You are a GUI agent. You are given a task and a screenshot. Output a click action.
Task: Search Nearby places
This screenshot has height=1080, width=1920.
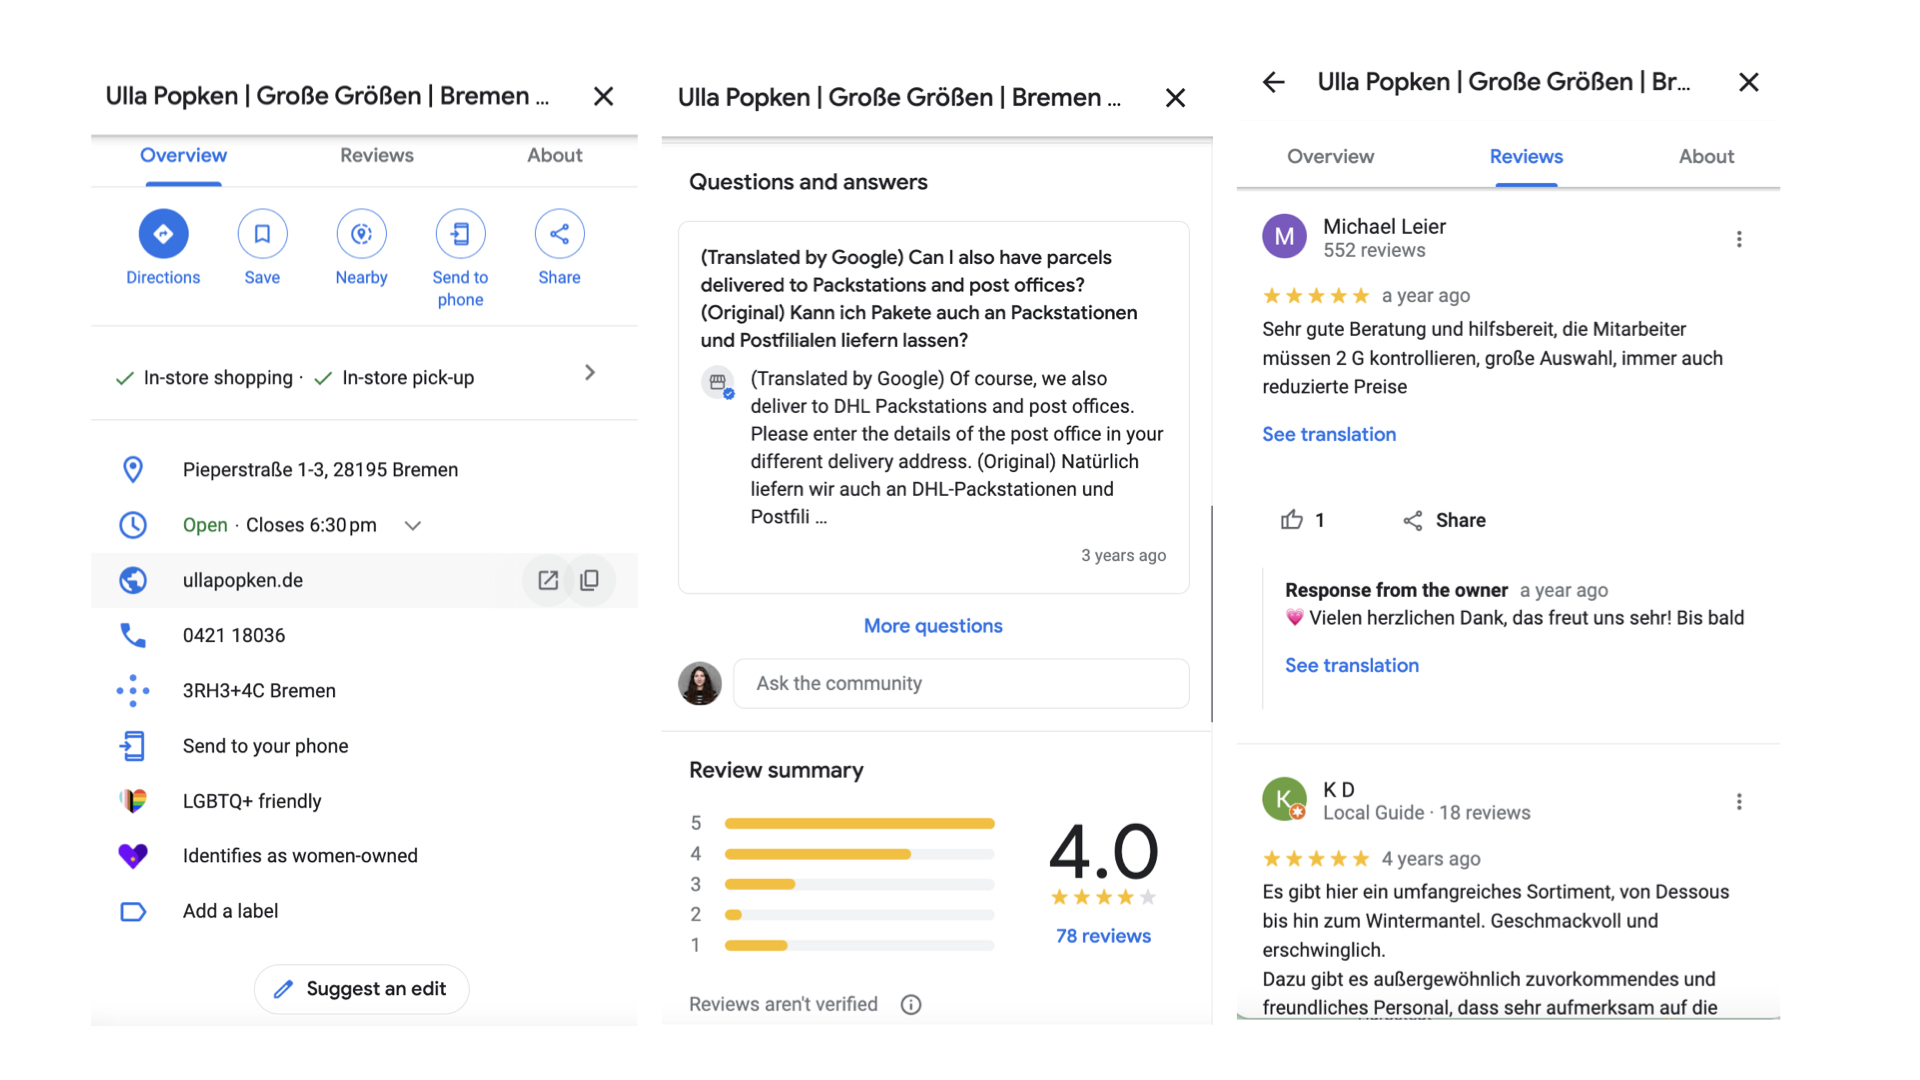[361, 233]
